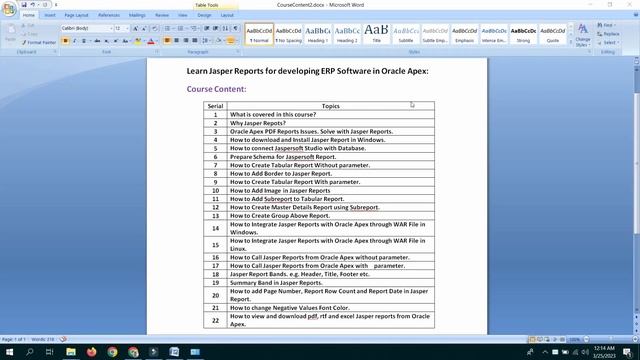Insert a numbered list
Screen dimensions: 640x360
180,28
